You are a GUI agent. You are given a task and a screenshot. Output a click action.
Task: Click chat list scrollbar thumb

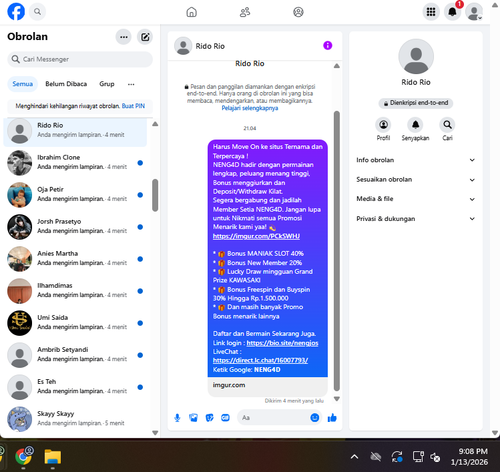pos(155,195)
